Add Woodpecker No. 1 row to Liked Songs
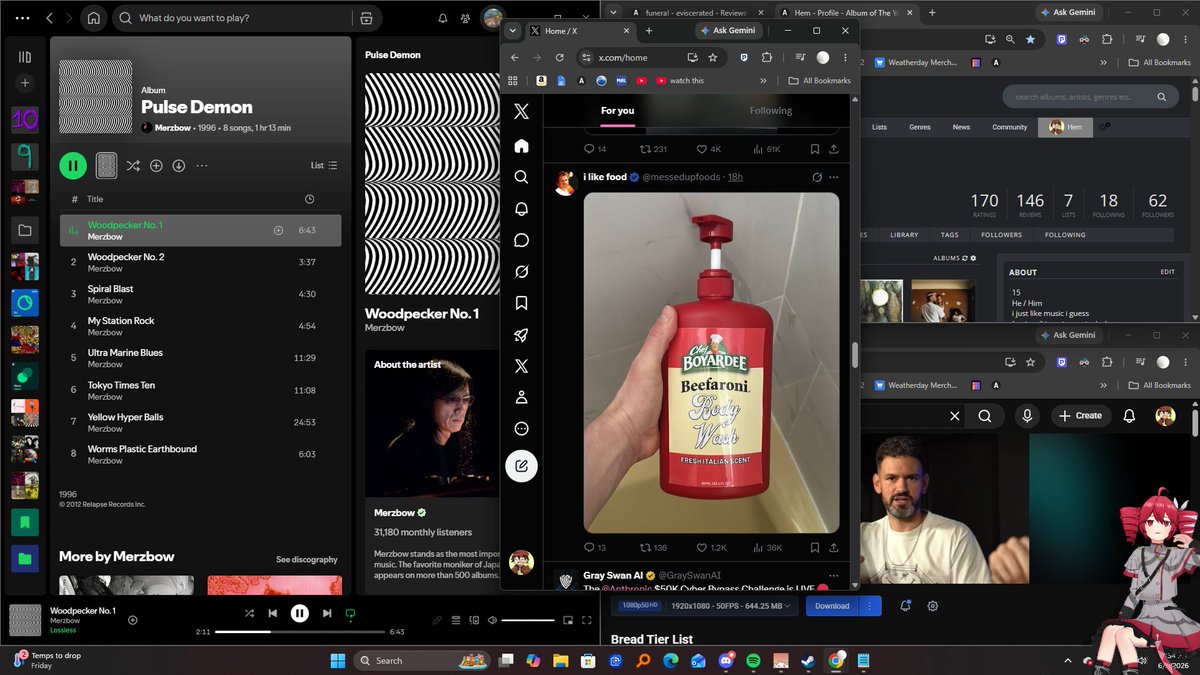The height and width of the screenshot is (675, 1200). (278, 230)
